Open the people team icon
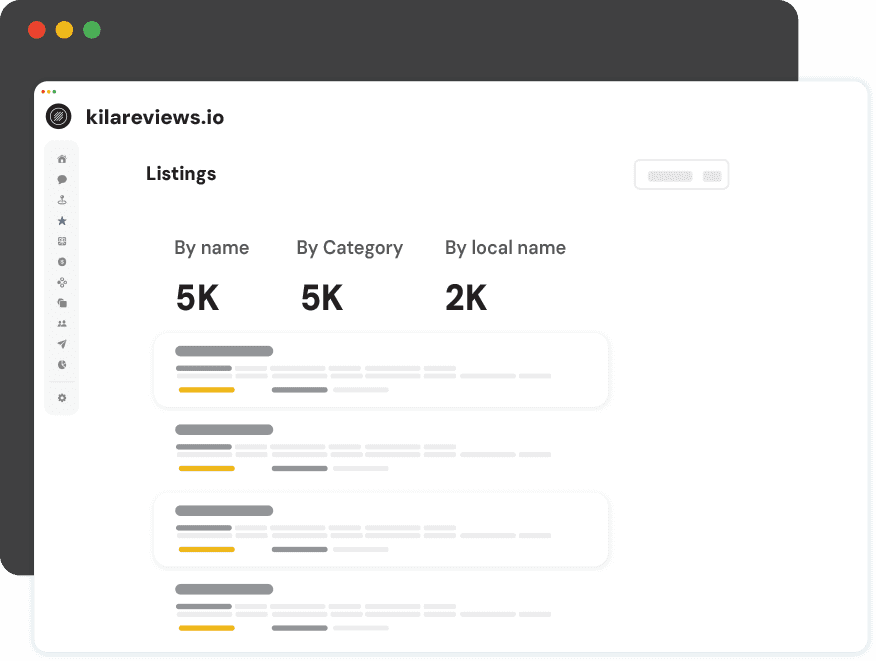Screen dimensions: 876x661 point(62,324)
